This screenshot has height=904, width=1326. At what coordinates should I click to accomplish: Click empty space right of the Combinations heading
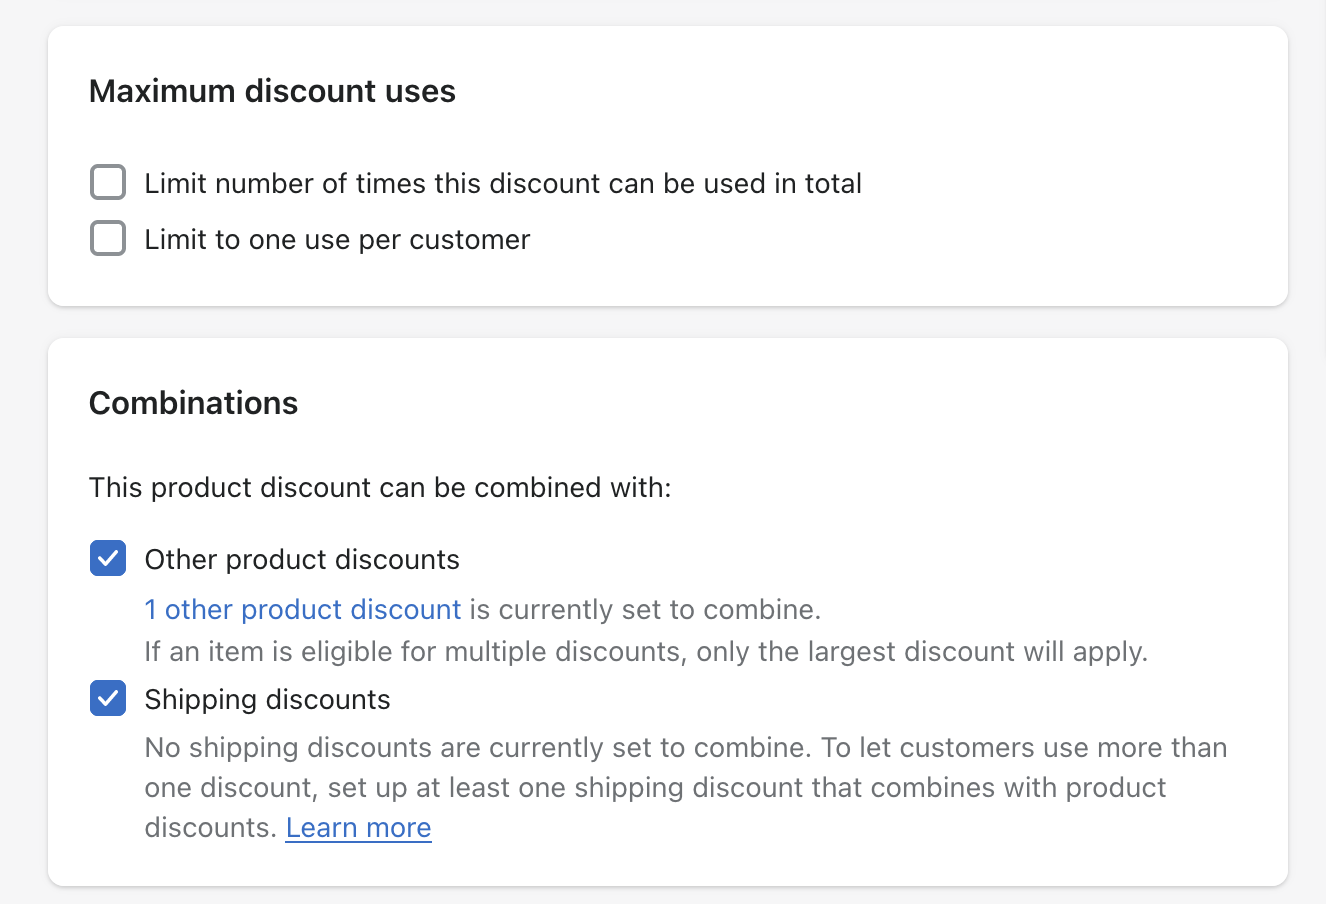click(x=800, y=403)
